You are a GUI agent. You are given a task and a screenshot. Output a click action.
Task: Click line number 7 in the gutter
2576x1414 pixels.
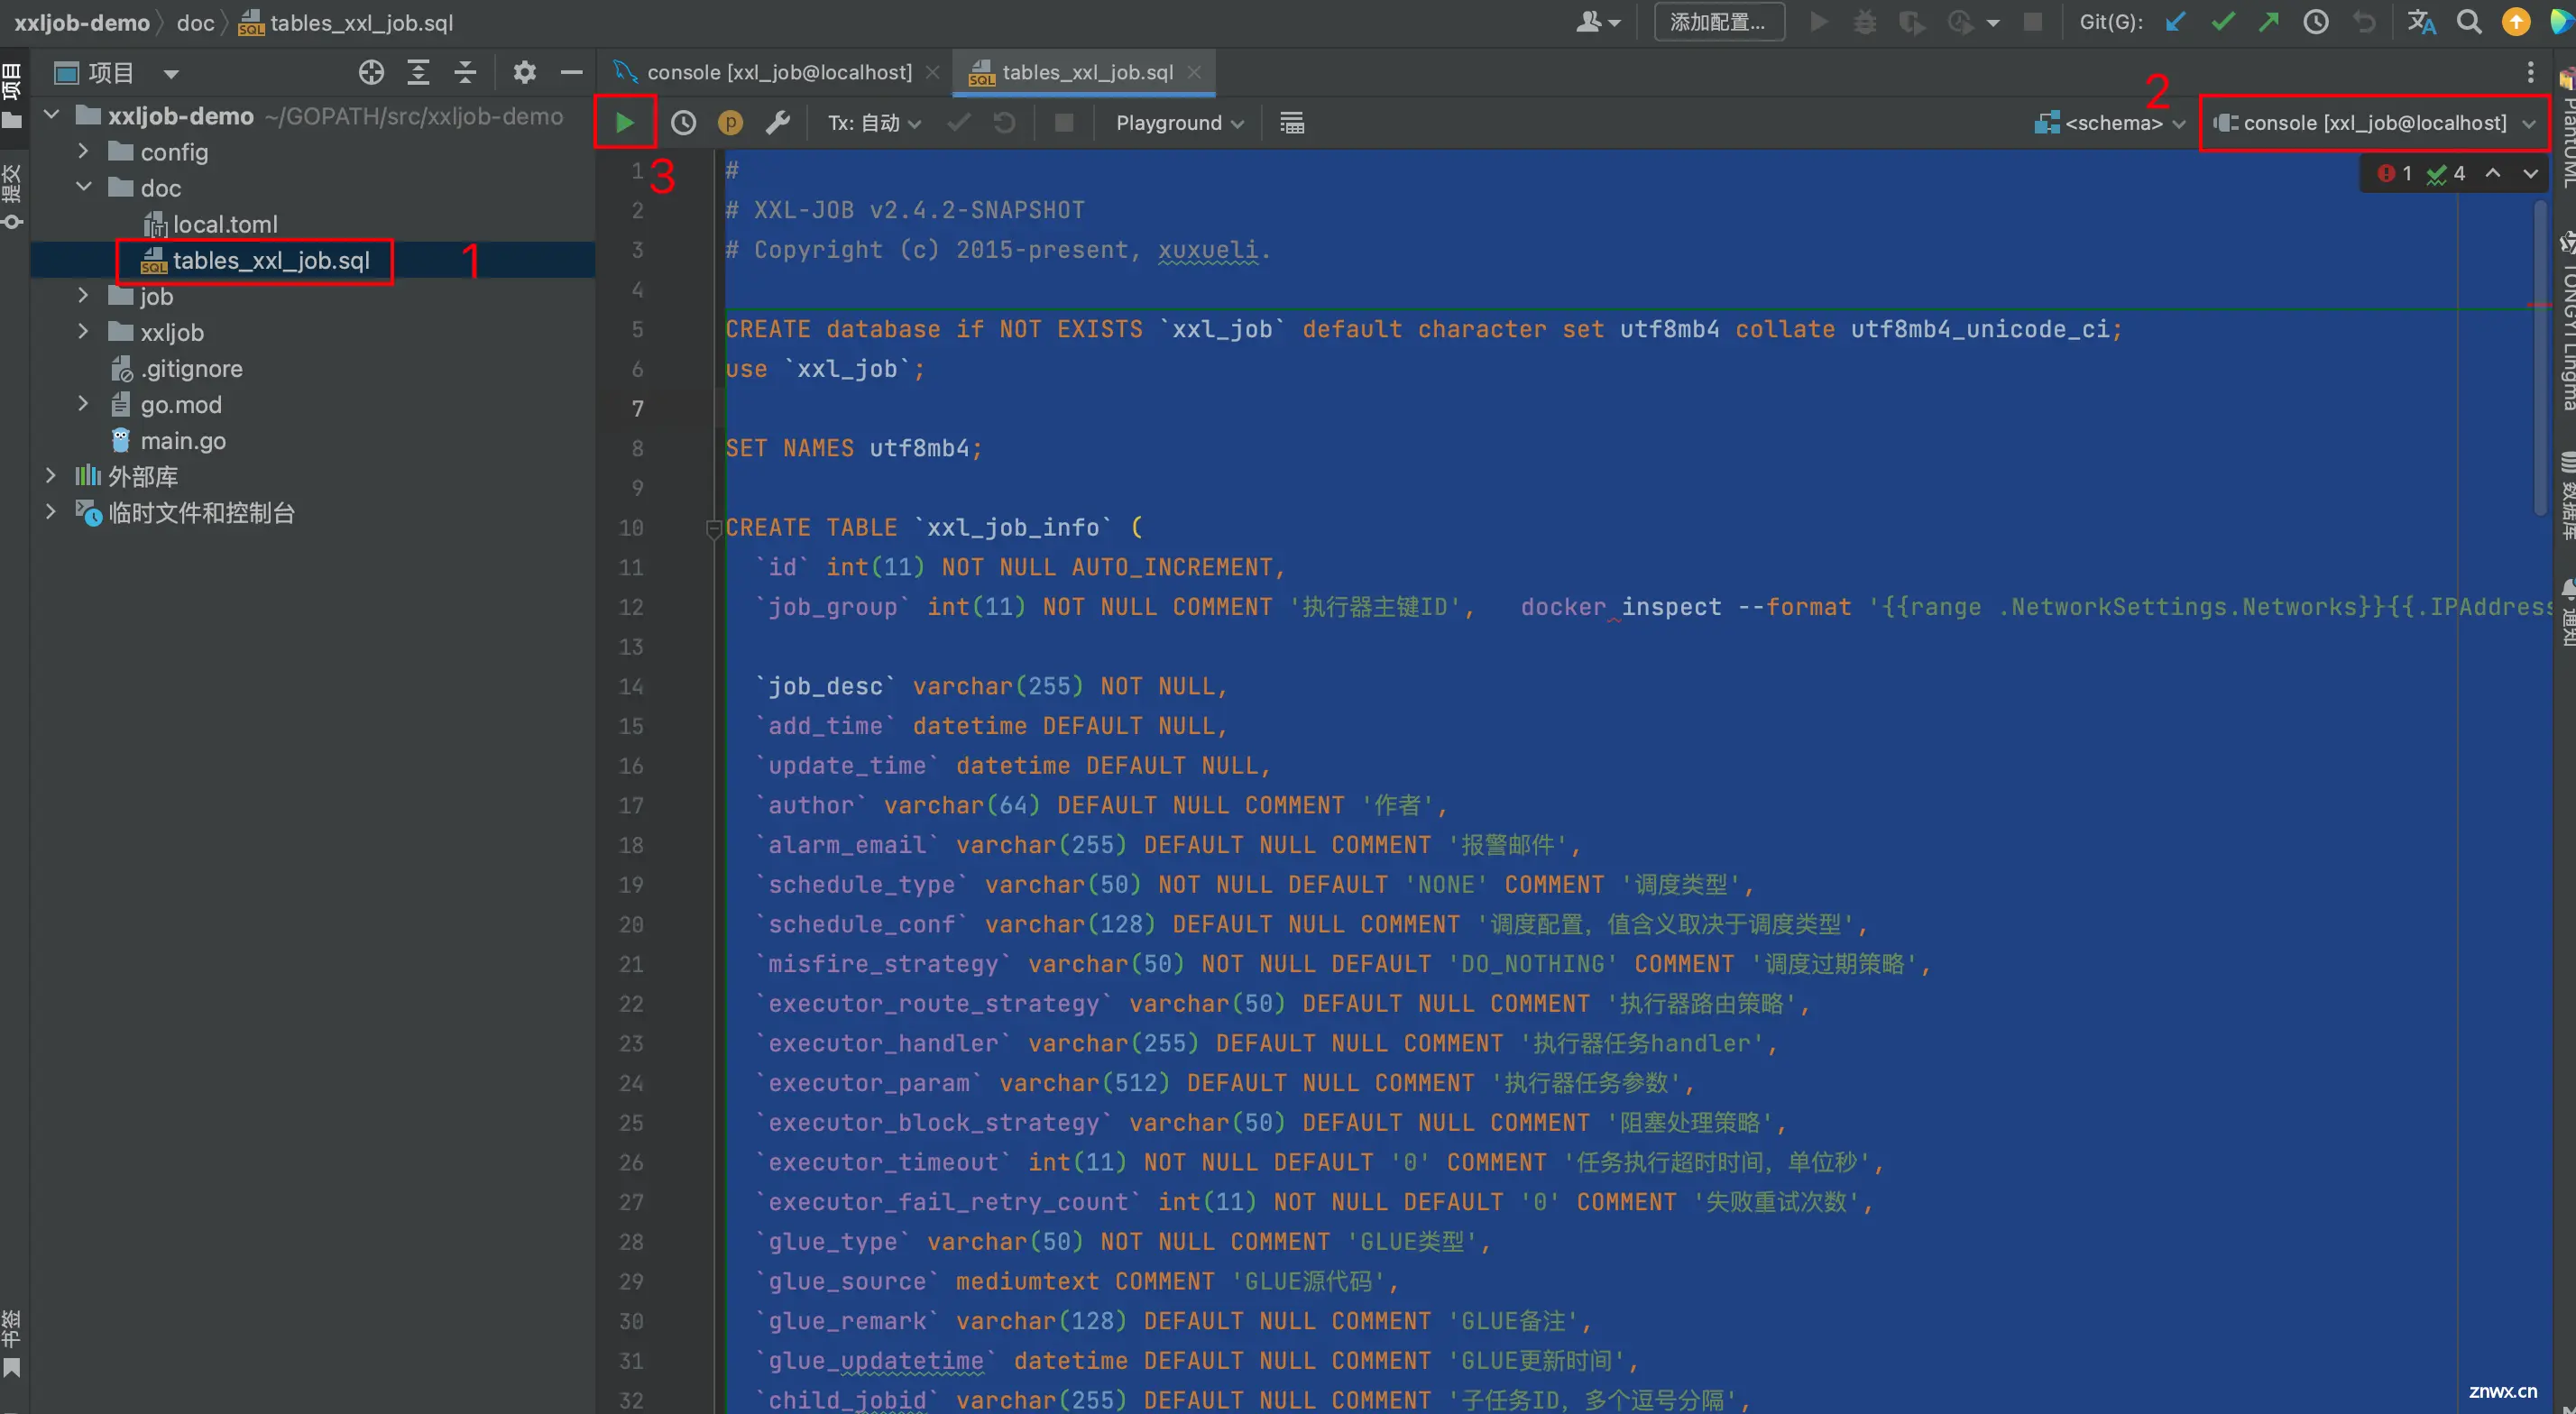point(637,408)
